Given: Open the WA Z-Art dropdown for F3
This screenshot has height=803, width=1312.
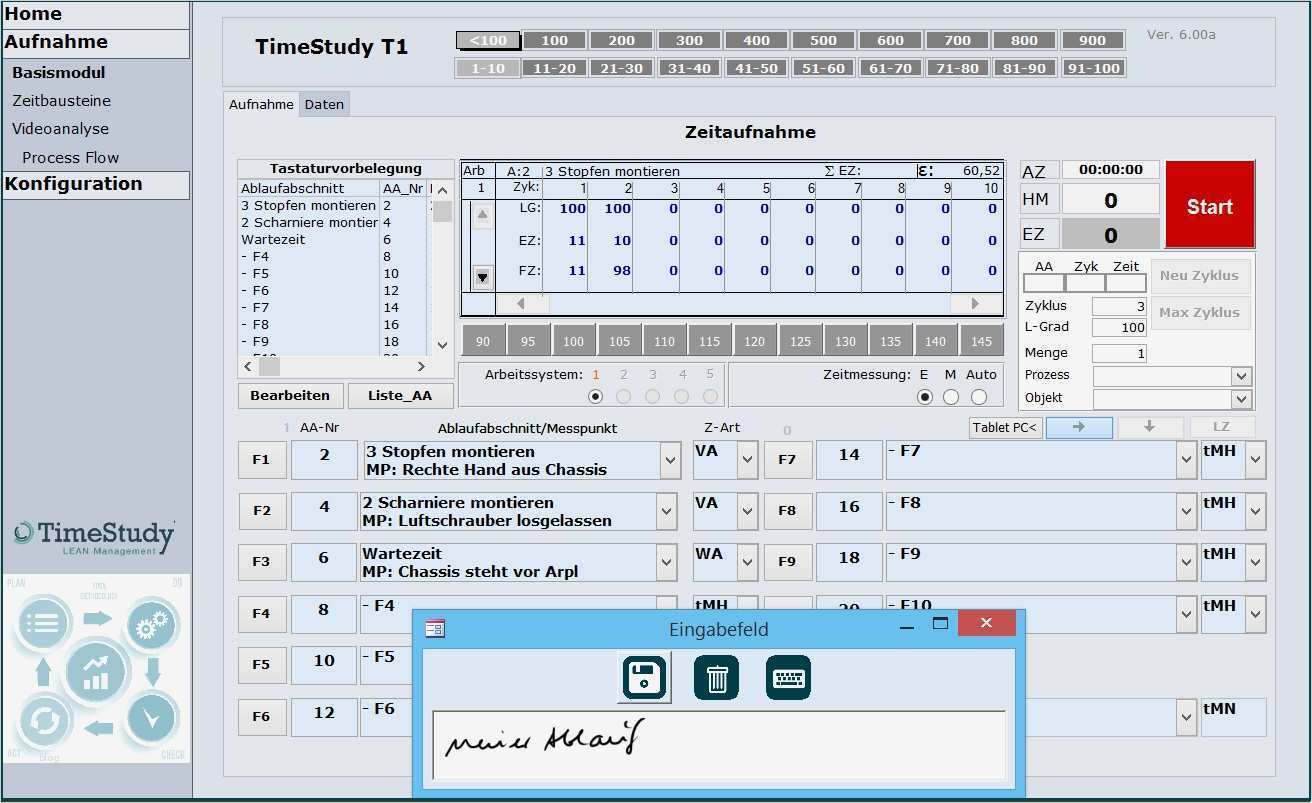Looking at the screenshot, I should point(747,562).
